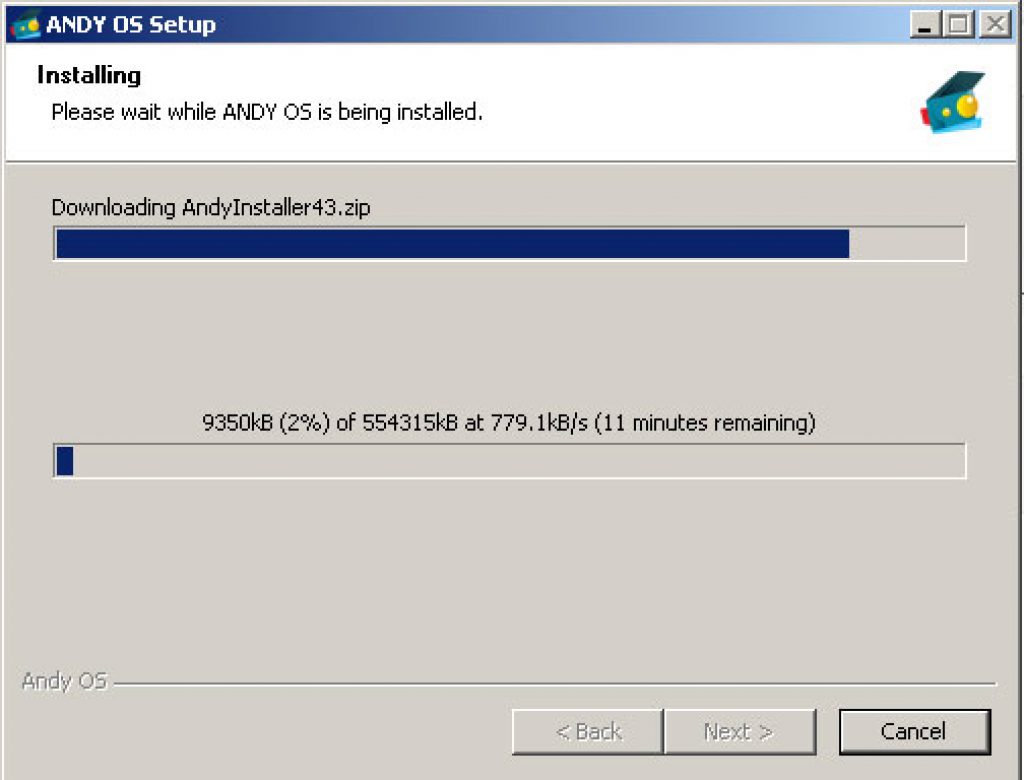Click the grayed-out Next button
This screenshot has width=1024, height=780.
[x=739, y=732]
